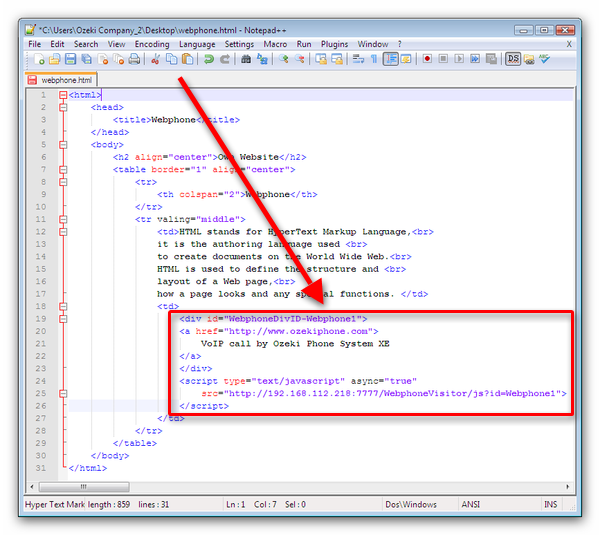Open the Edit menu
Viewport: 600px width, 535px height.
tap(57, 44)
